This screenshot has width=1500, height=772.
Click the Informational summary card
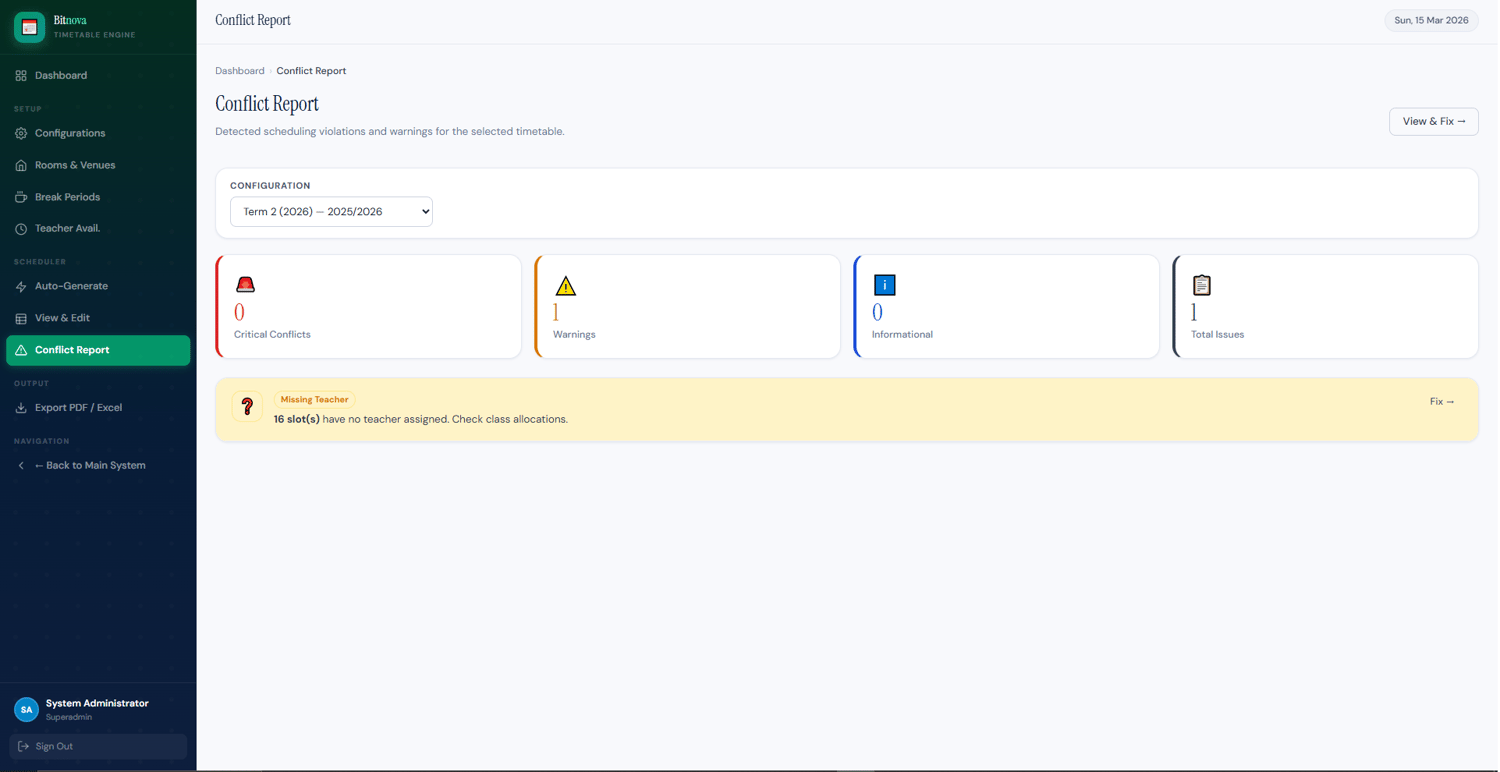click(1006, 306)
